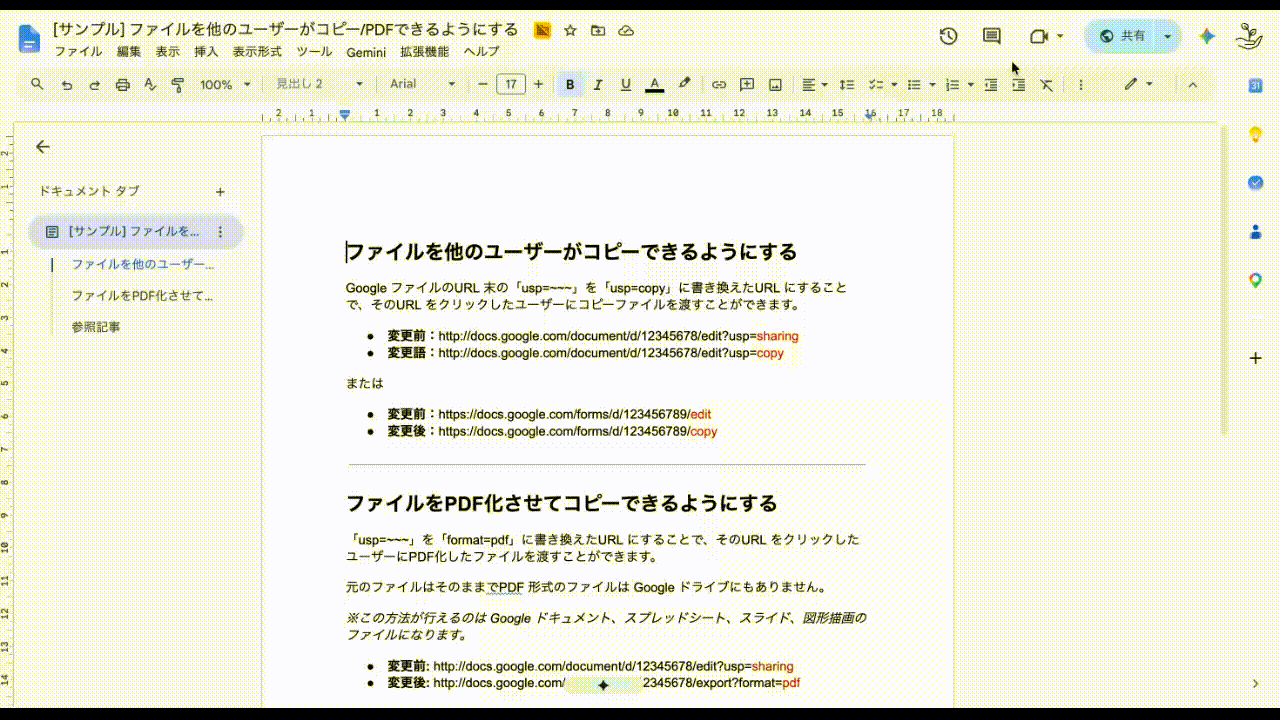Open the ツール menu
This screenshot has height=720, width=1280.
click(x=314, y=52)
